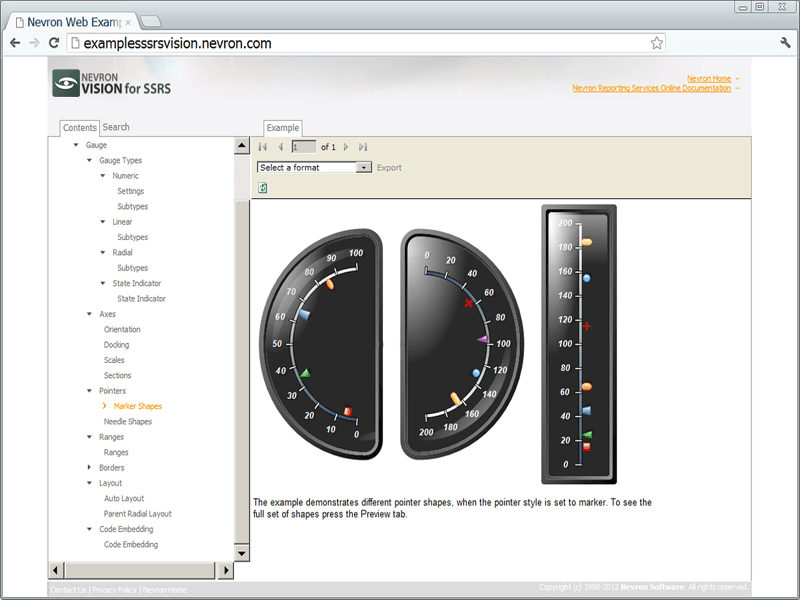Open Subtypes under Numeric
This screenshot has width=800, height=600.
(x=133, y=206)
